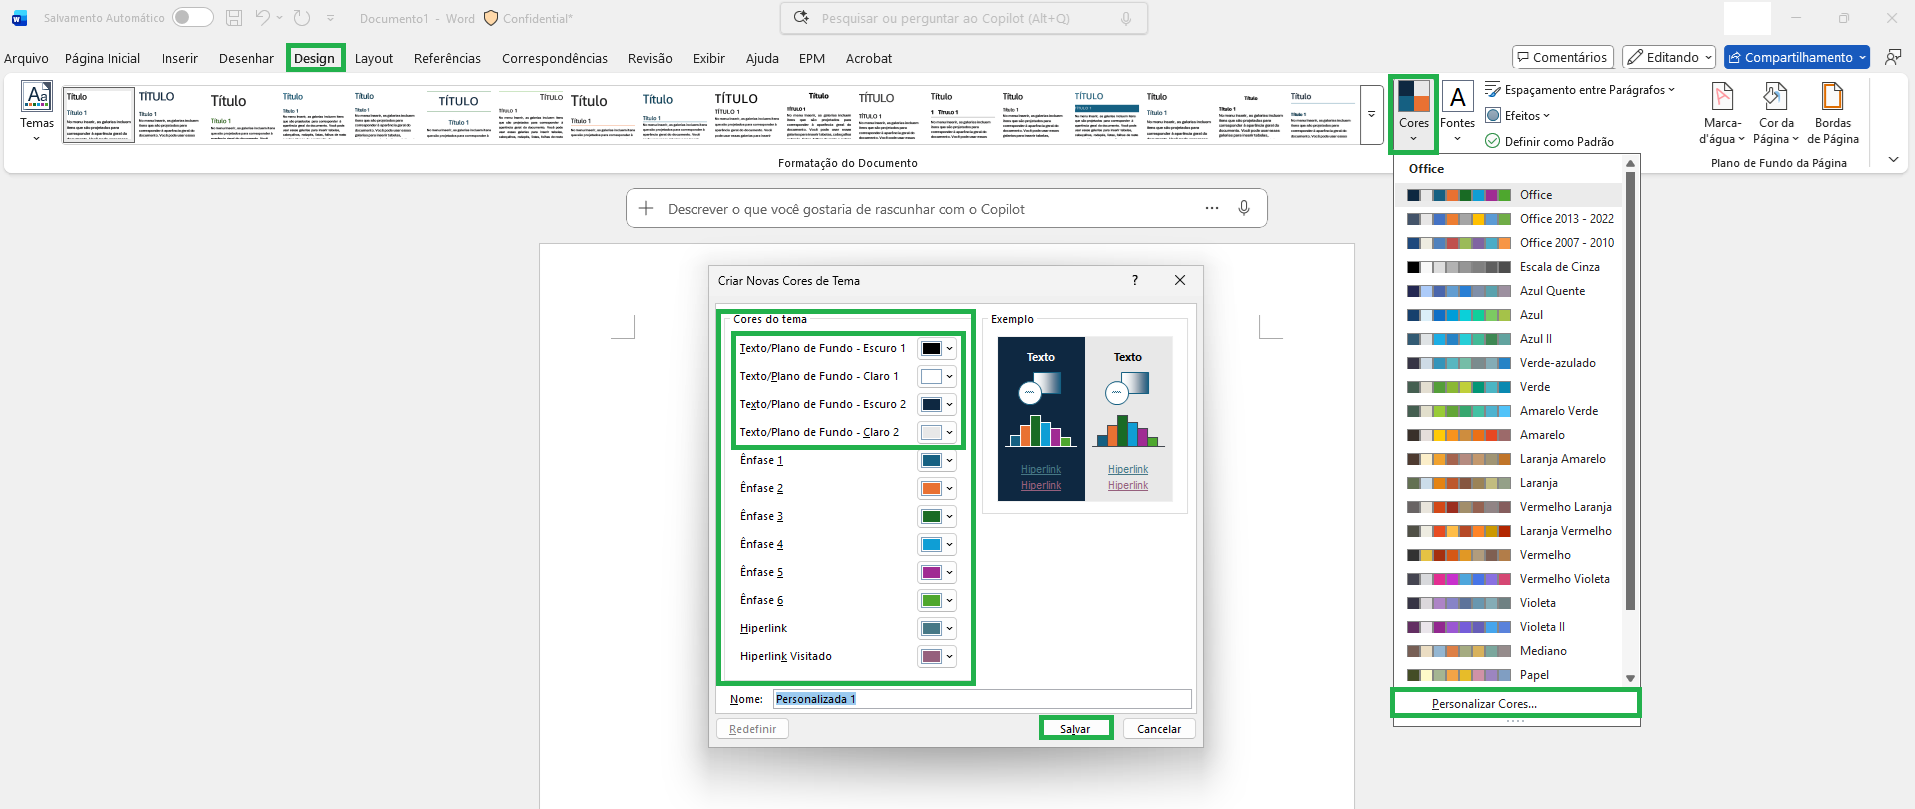1915x809 pixels.
Task: Click the Efeitos theme effects button
Action: [1517, 116]
